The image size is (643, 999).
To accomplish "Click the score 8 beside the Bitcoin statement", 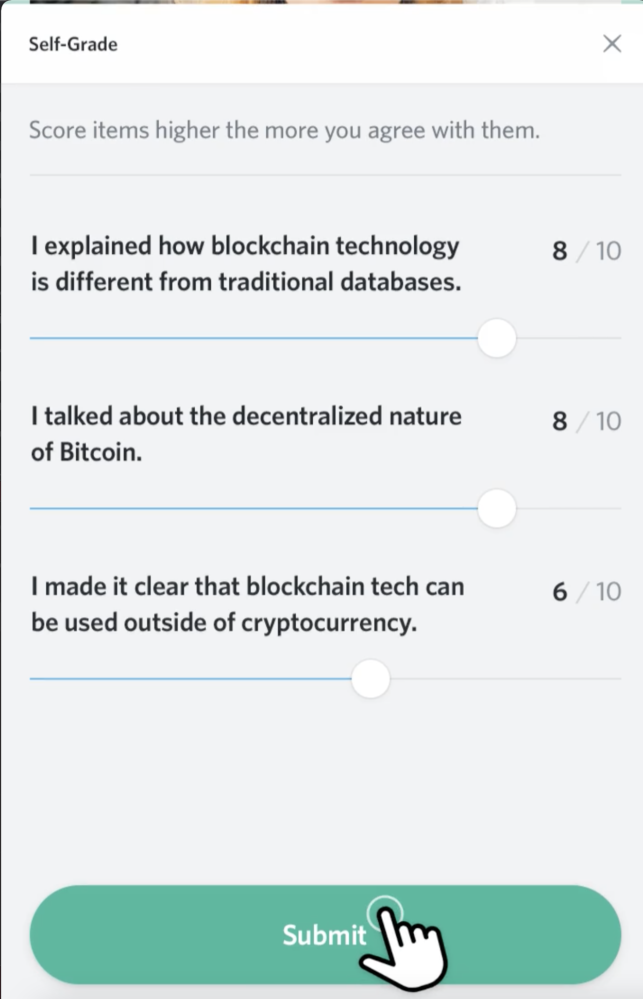I will coord(560,421).
